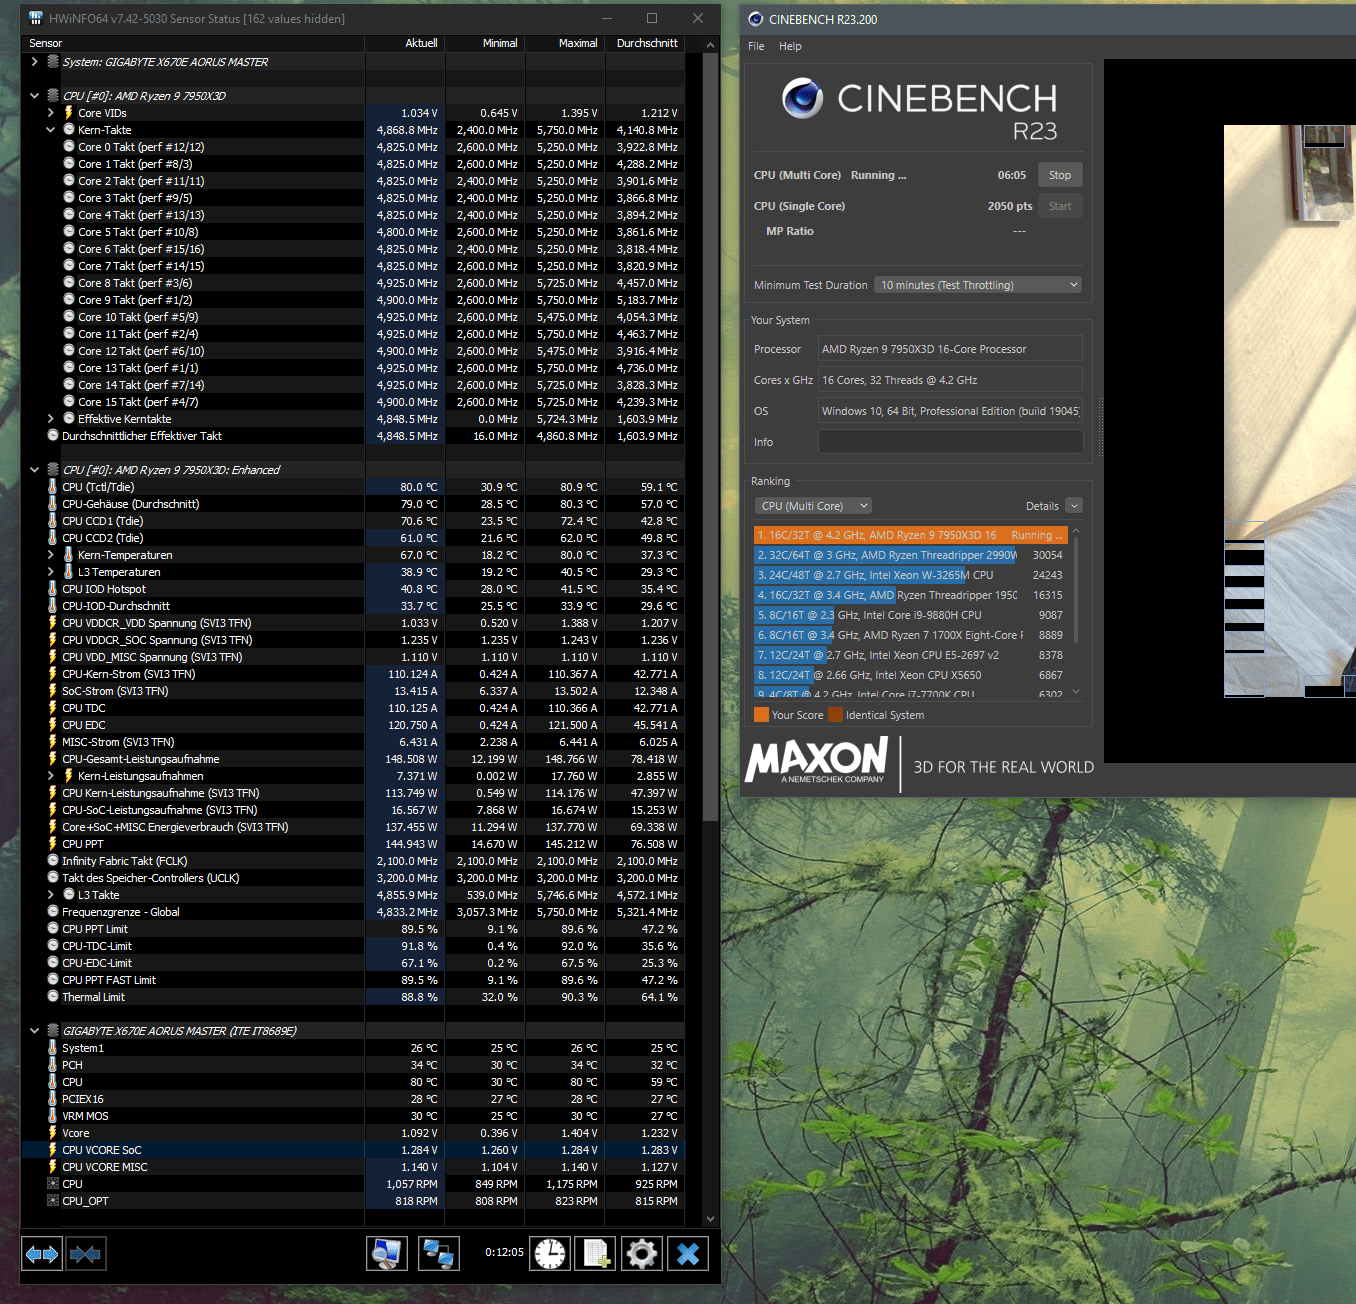The height and width of the screenshot is (1304, 1356).
Task: Stop the running Multi Core test
Action: [1060, 175]
